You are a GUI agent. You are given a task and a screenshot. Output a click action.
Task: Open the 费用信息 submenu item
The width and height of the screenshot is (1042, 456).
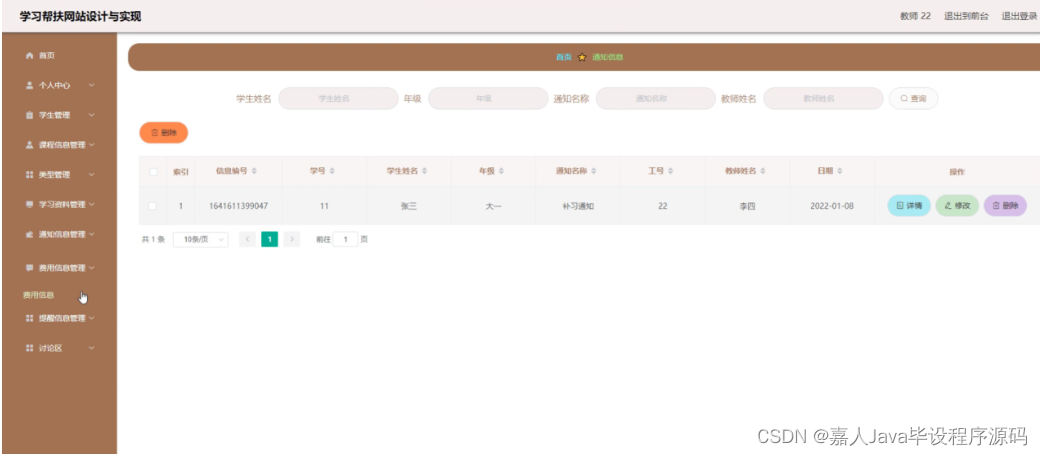39,295
